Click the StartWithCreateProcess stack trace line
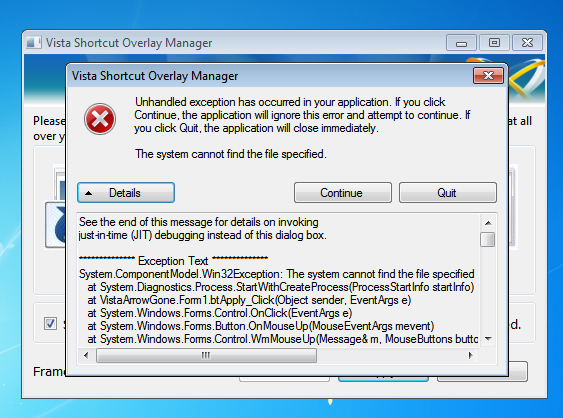The image size is (563, 418). tap(281, 287)
